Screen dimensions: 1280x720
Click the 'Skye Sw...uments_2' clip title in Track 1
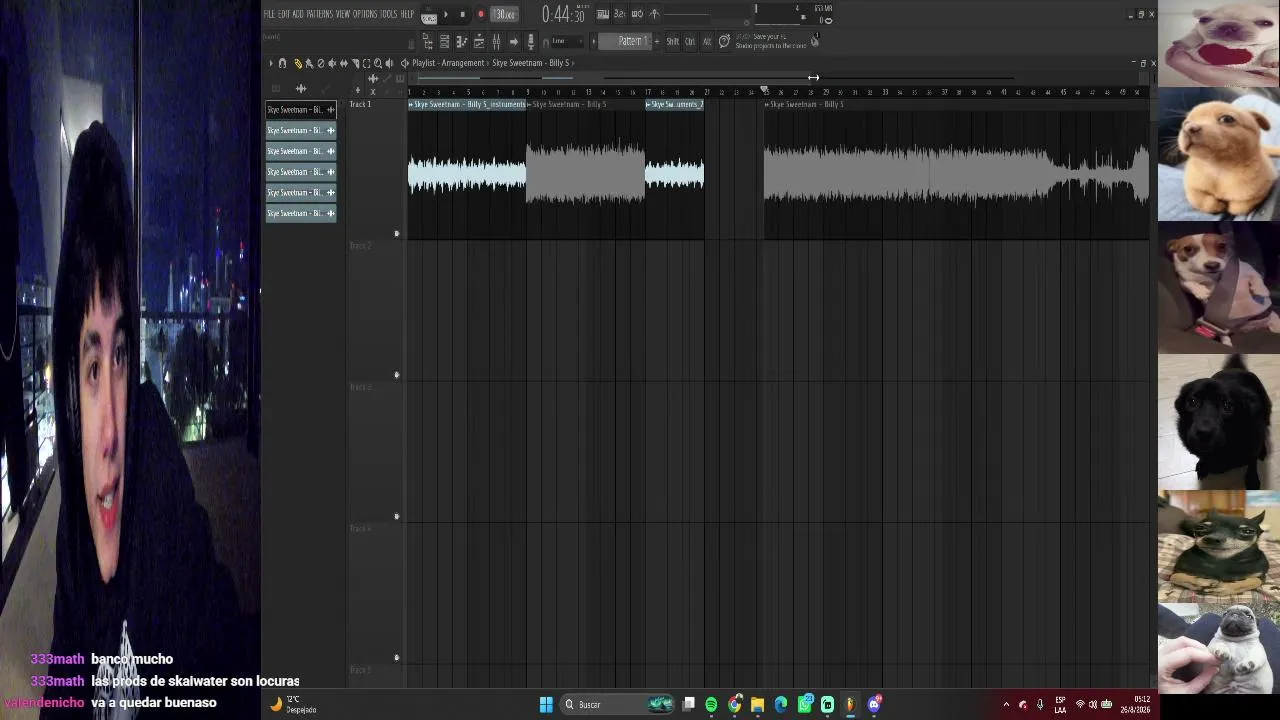coord(675,104)
